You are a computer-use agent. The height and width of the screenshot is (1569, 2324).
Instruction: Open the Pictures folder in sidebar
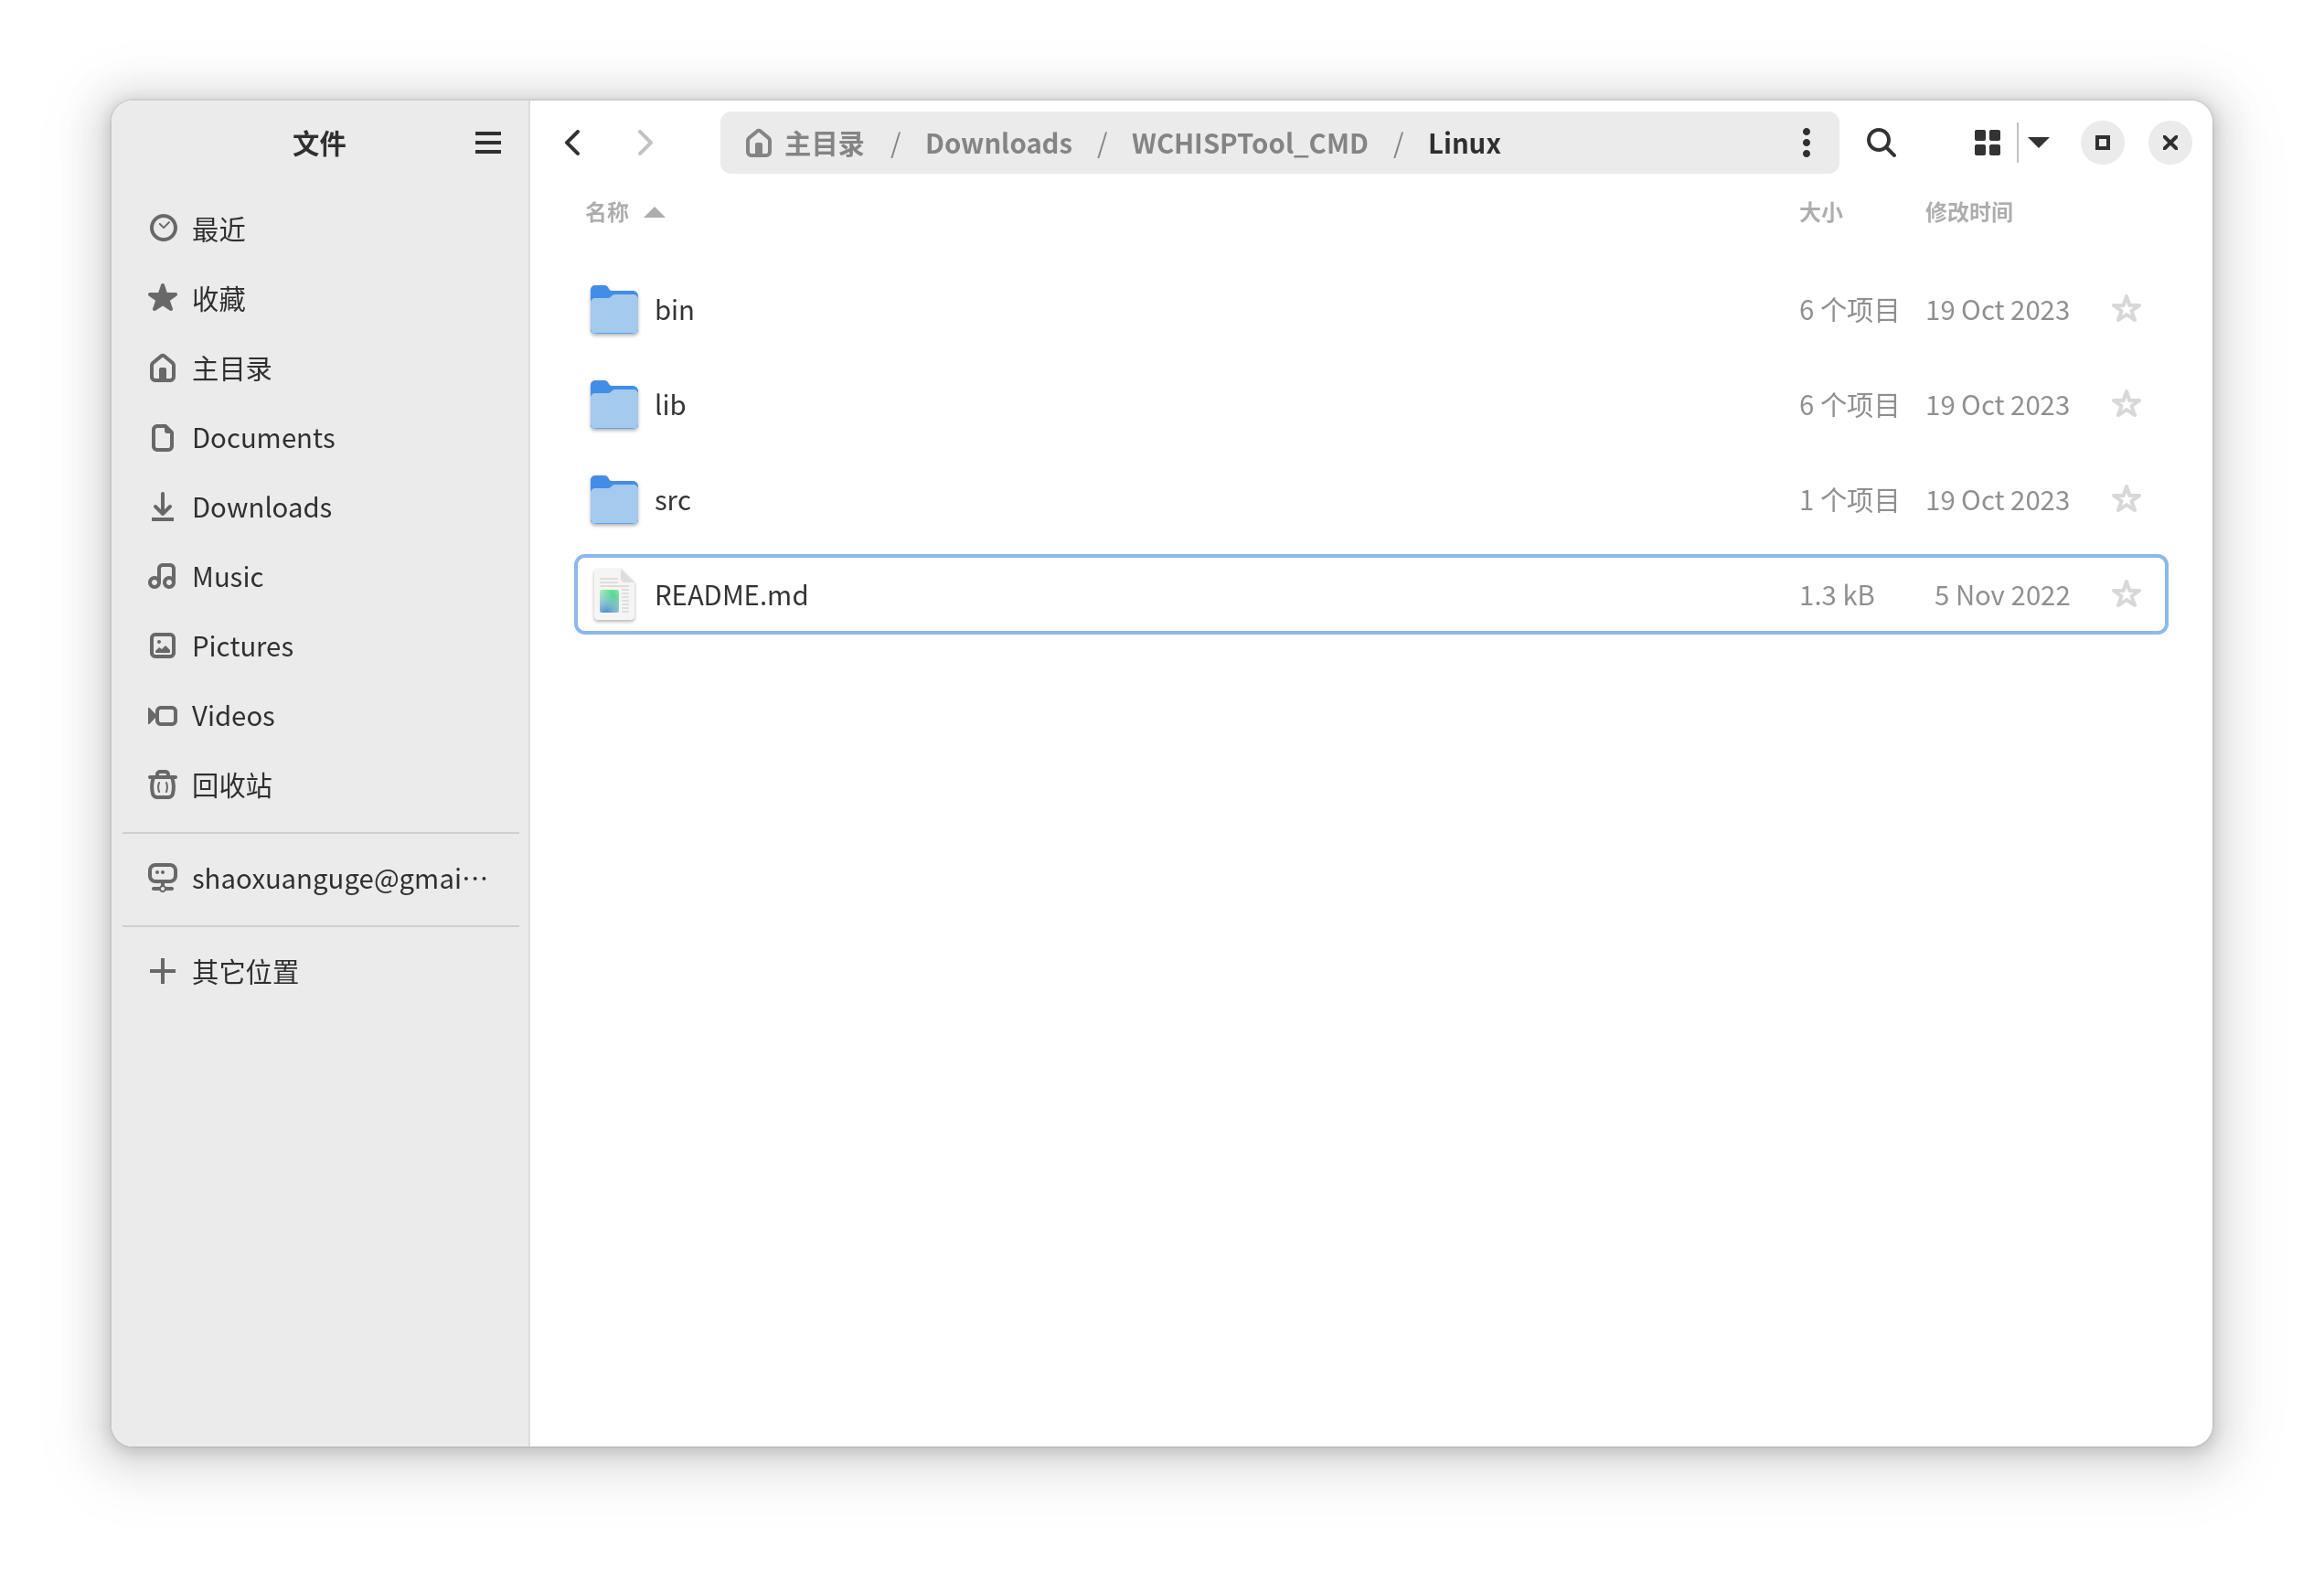click(x=241, y=646)
